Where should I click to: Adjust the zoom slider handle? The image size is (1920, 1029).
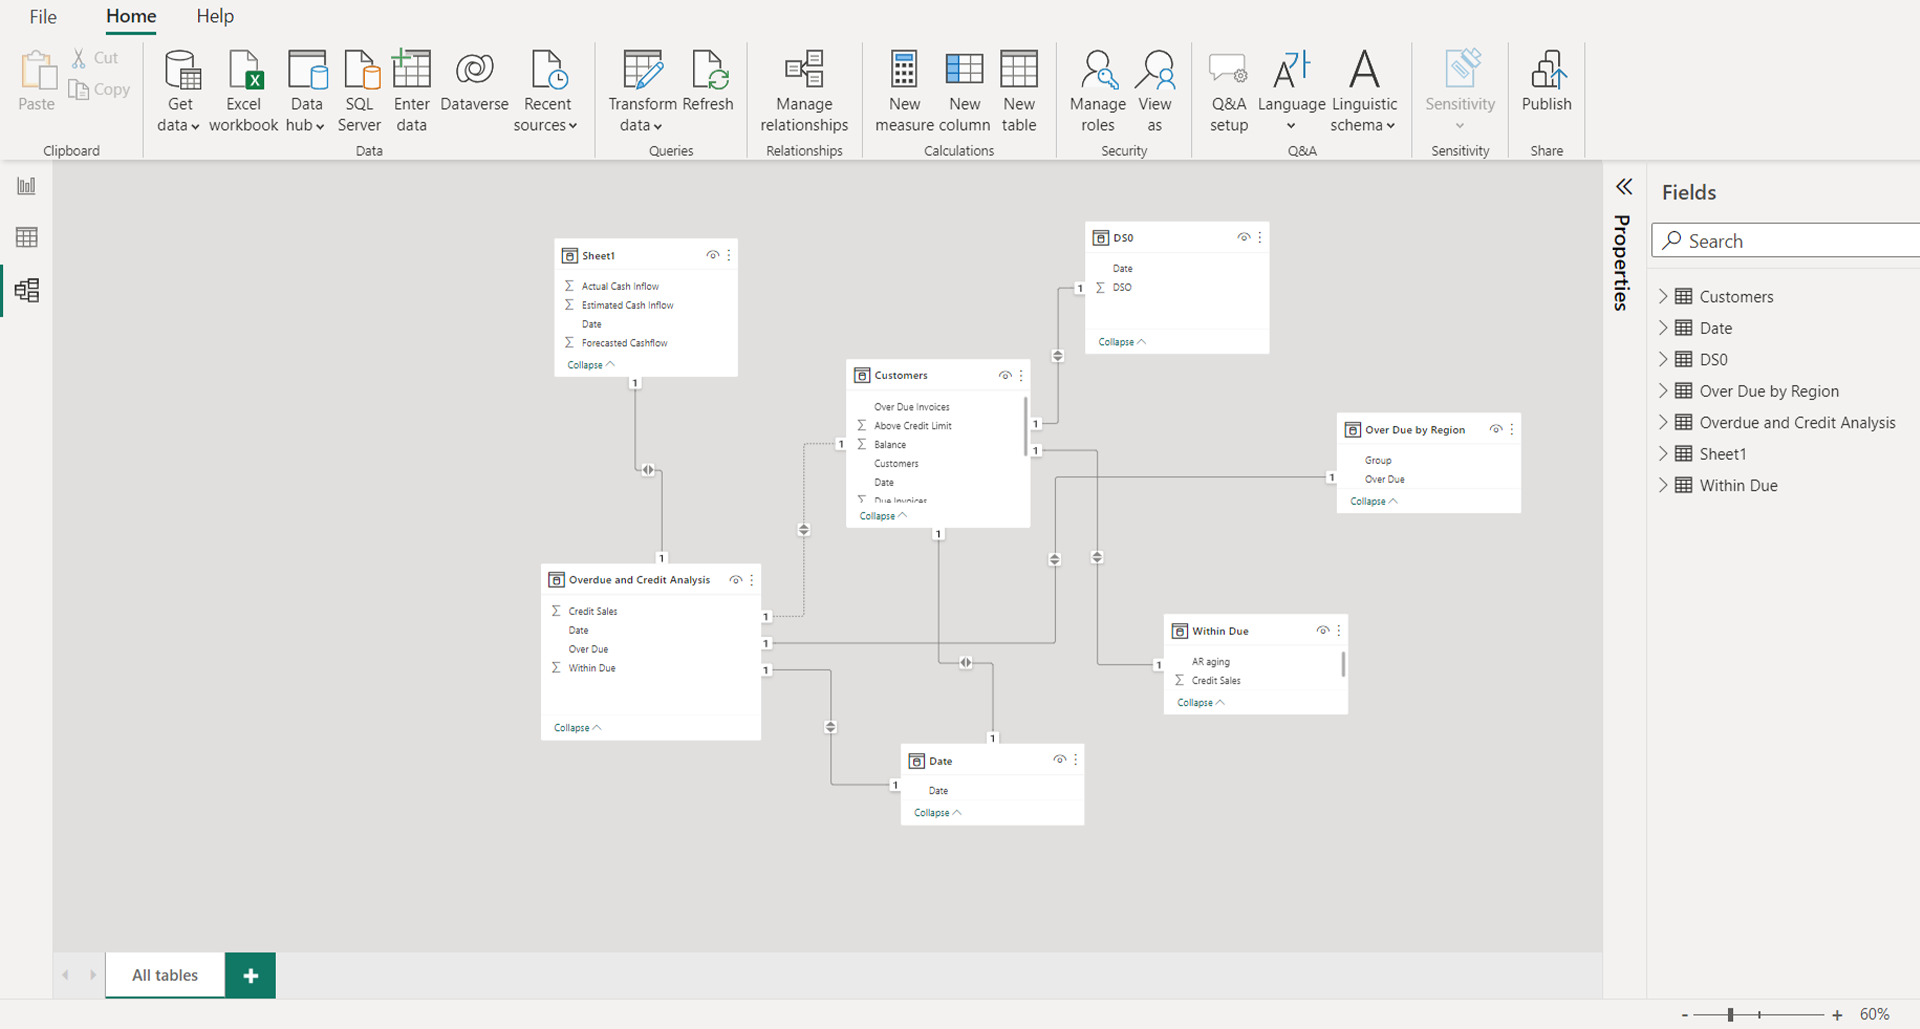coord(1730,1015)
